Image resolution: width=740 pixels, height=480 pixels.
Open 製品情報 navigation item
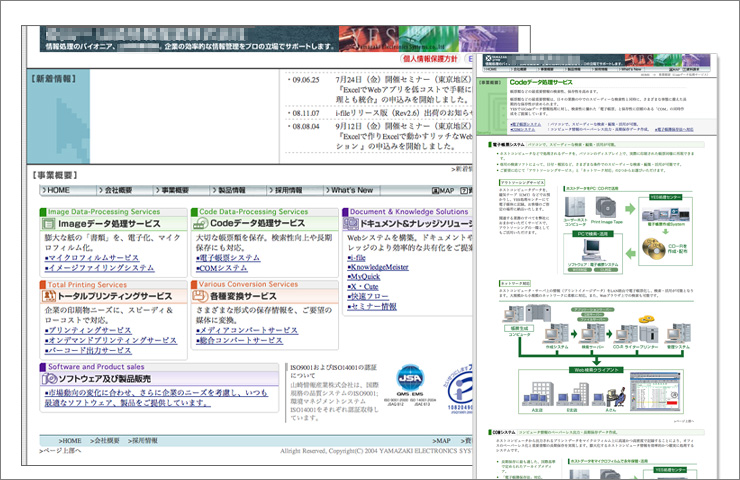228,190
